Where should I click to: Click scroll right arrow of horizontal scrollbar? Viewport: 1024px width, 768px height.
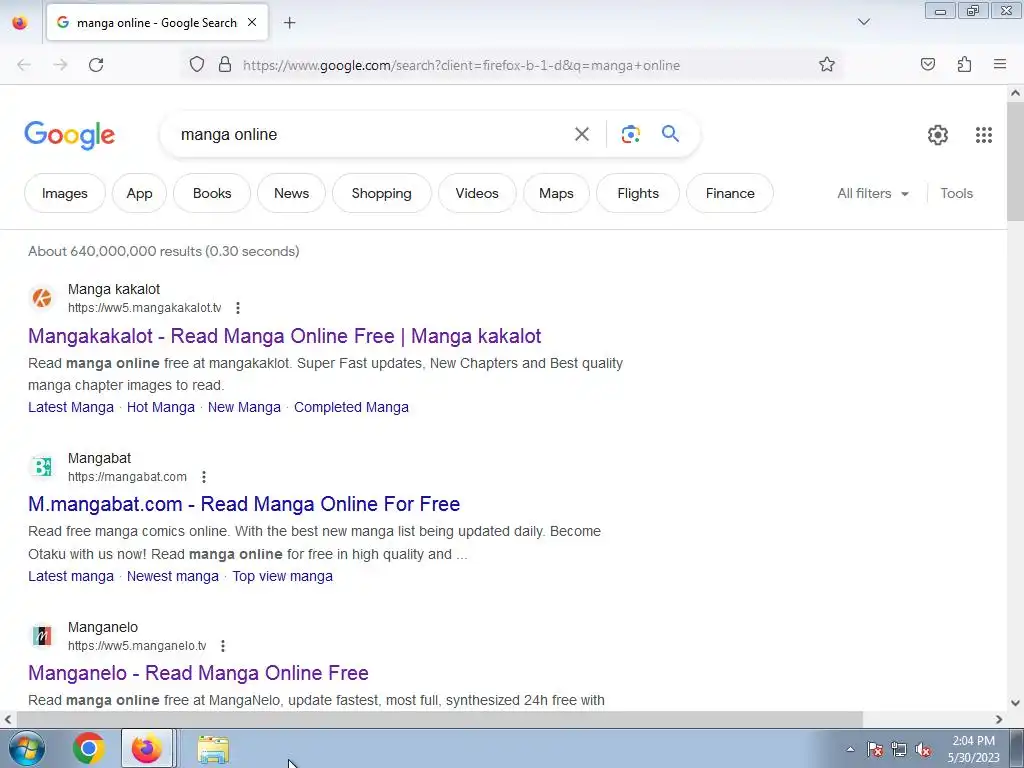pyautogui.click(x=999, y=719)
